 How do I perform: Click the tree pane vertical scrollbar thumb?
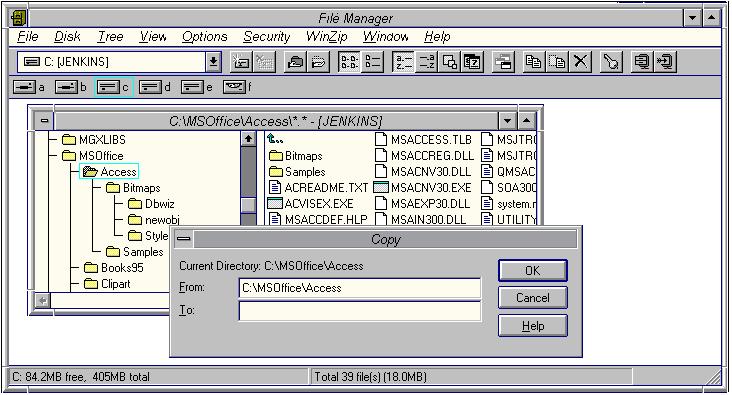[248, 205]
